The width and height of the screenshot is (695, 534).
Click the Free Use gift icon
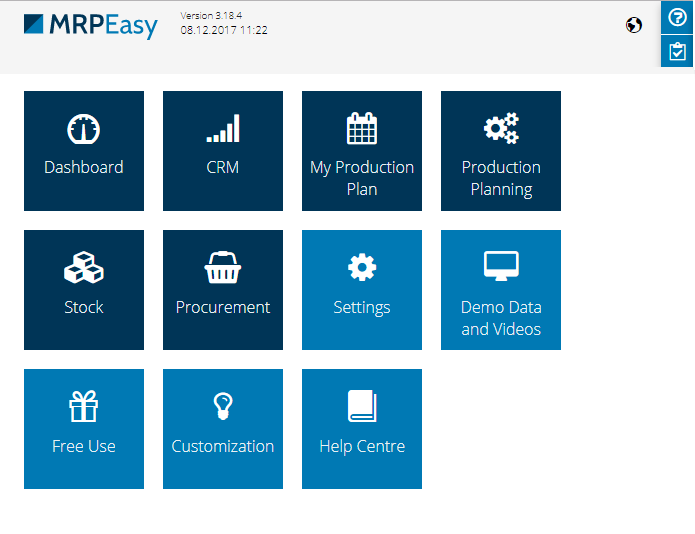pos(84,406)
